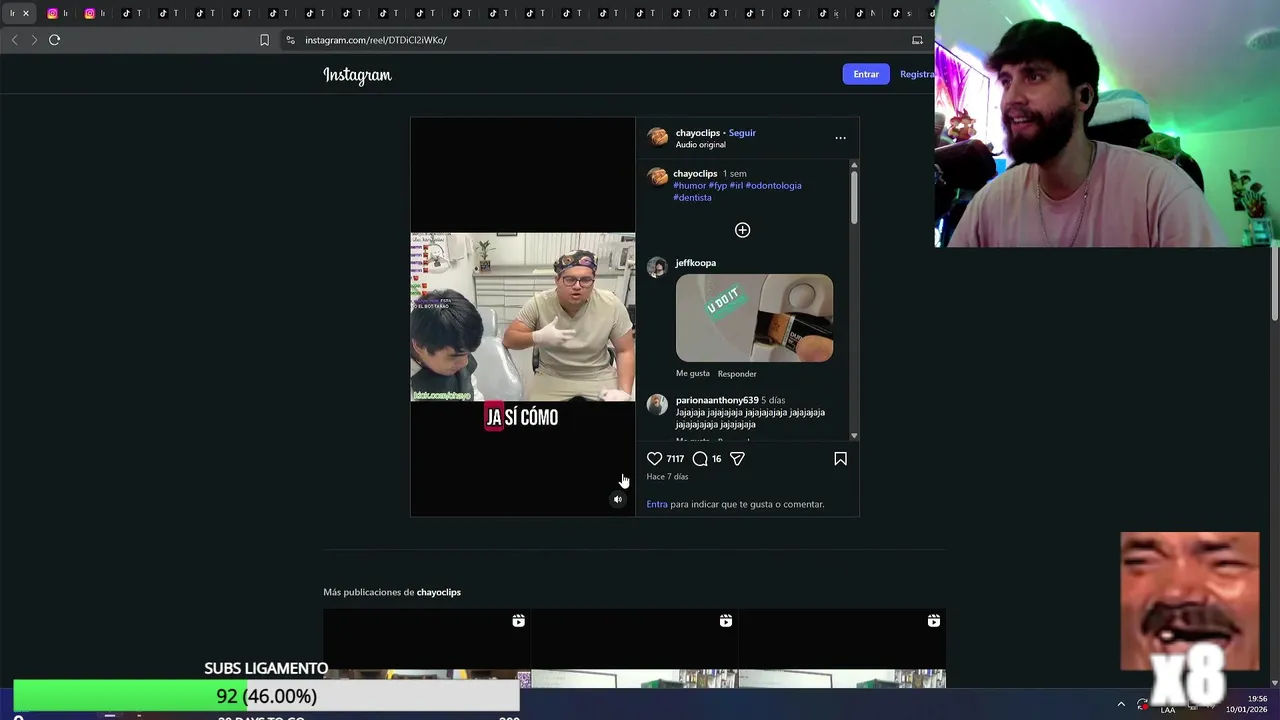The width and height of the screenshot is (1280, 720).
Task: Open the #humor hashtag
Action: [689, 185]
